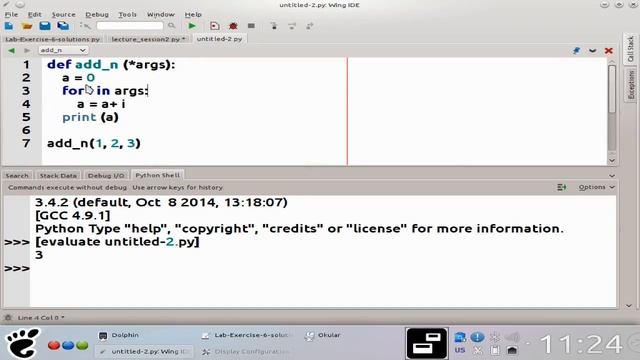
Task: Open the File menu
Action: tap(11, 14)
